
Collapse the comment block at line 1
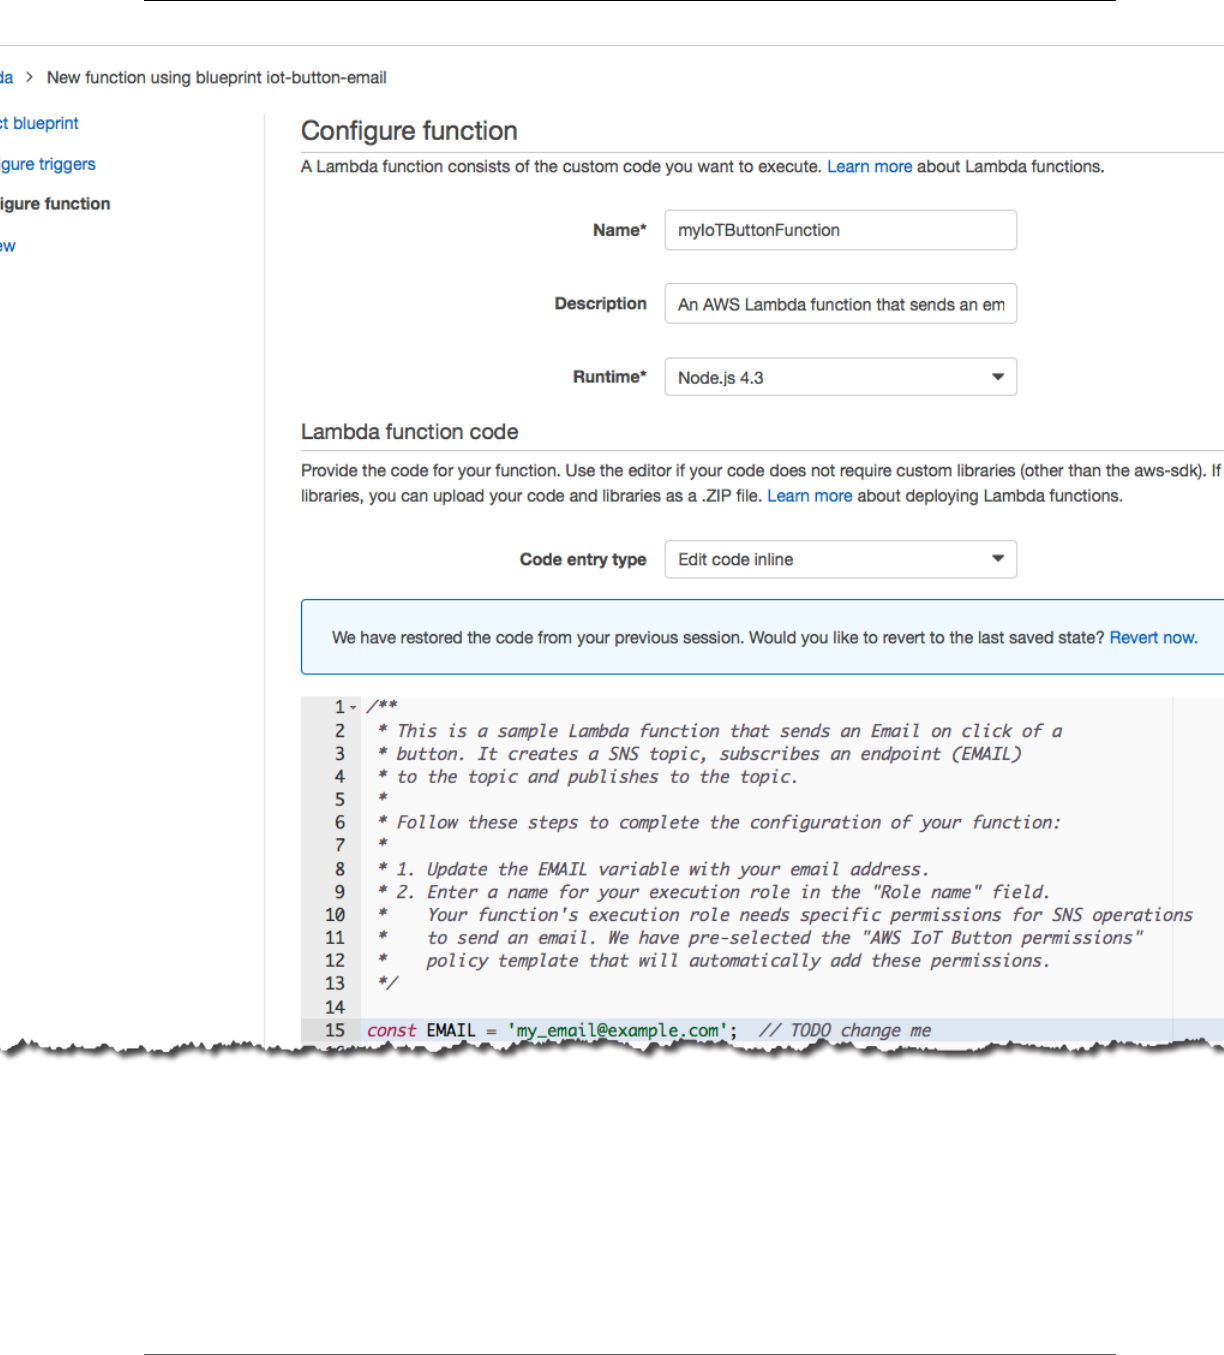353,707
